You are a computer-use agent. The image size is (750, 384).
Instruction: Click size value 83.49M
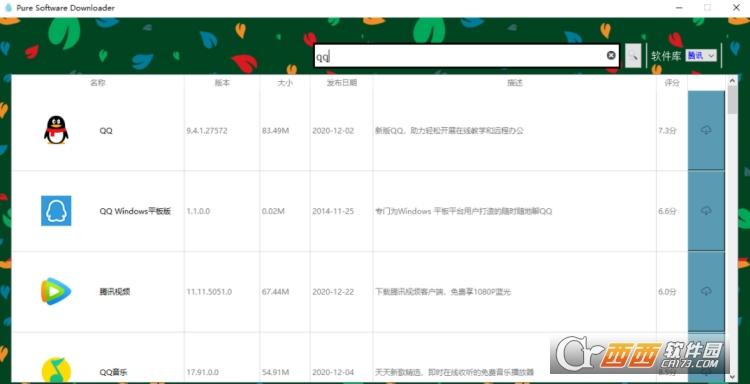tap(276, 131)
